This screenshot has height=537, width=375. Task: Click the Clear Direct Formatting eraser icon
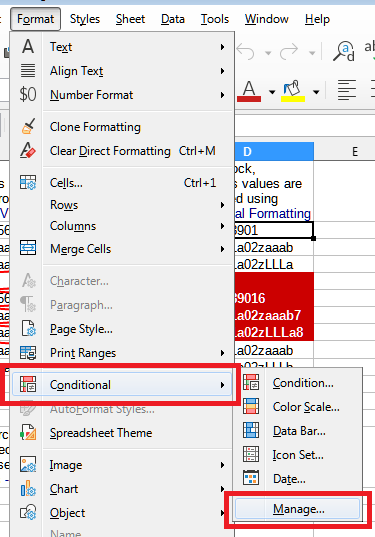(x=28, y=150)
